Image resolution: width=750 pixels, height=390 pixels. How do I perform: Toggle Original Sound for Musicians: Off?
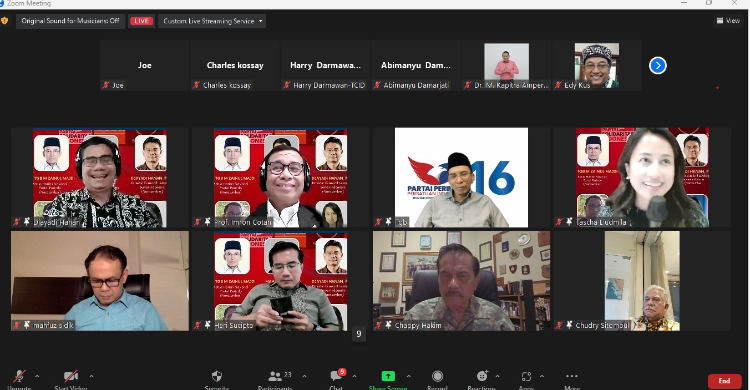tap(70, 21)
